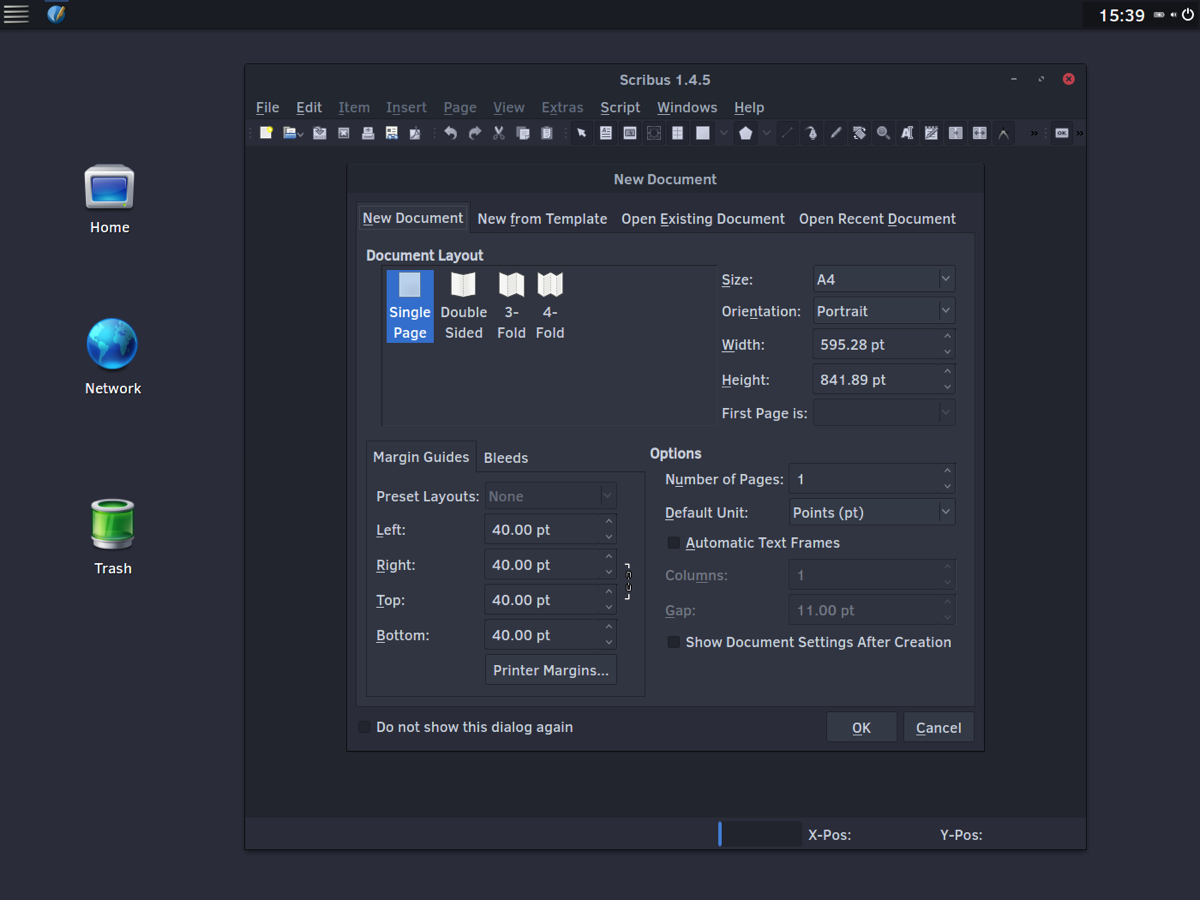Open the page Size dropdown
1200x900 pixels.
pyautogui.click(x=884, y=279)
